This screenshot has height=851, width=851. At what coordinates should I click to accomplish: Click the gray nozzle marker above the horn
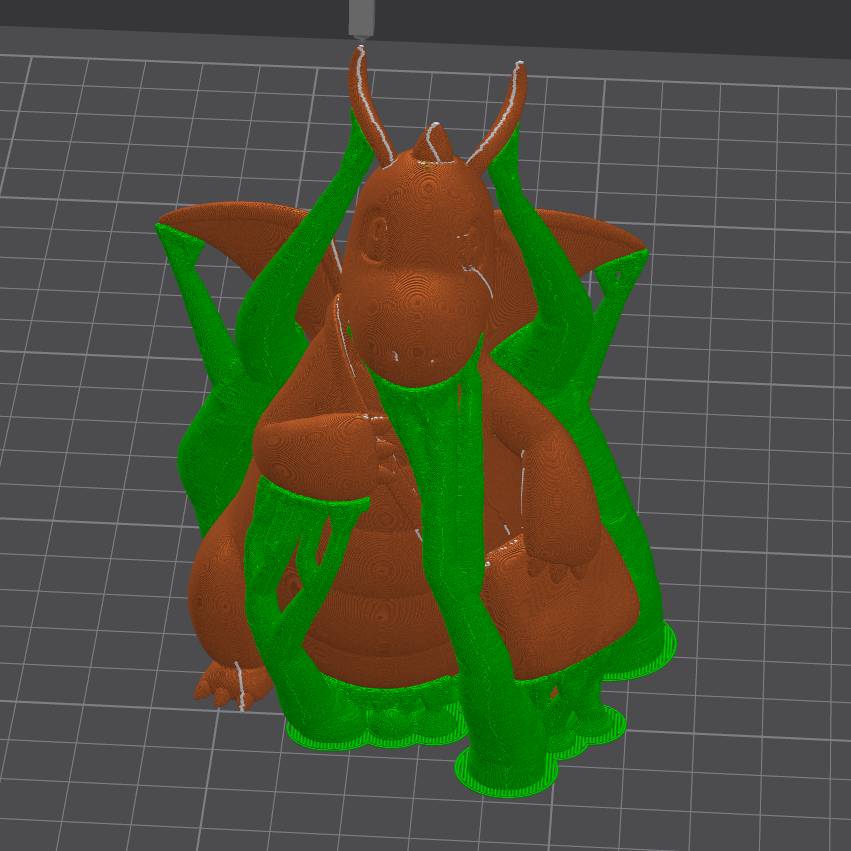pyautogui.click(x=362, y=18)
